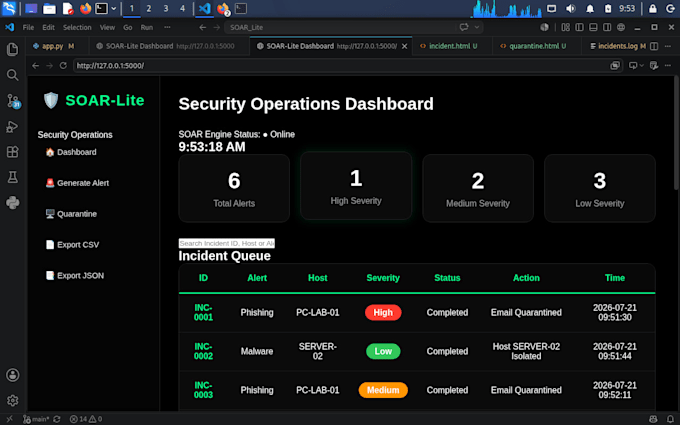This screenshot has width=680, height=425.
Task: Open problems showing 14 errors 0 warnings
Action: click(x=86, y=419)
